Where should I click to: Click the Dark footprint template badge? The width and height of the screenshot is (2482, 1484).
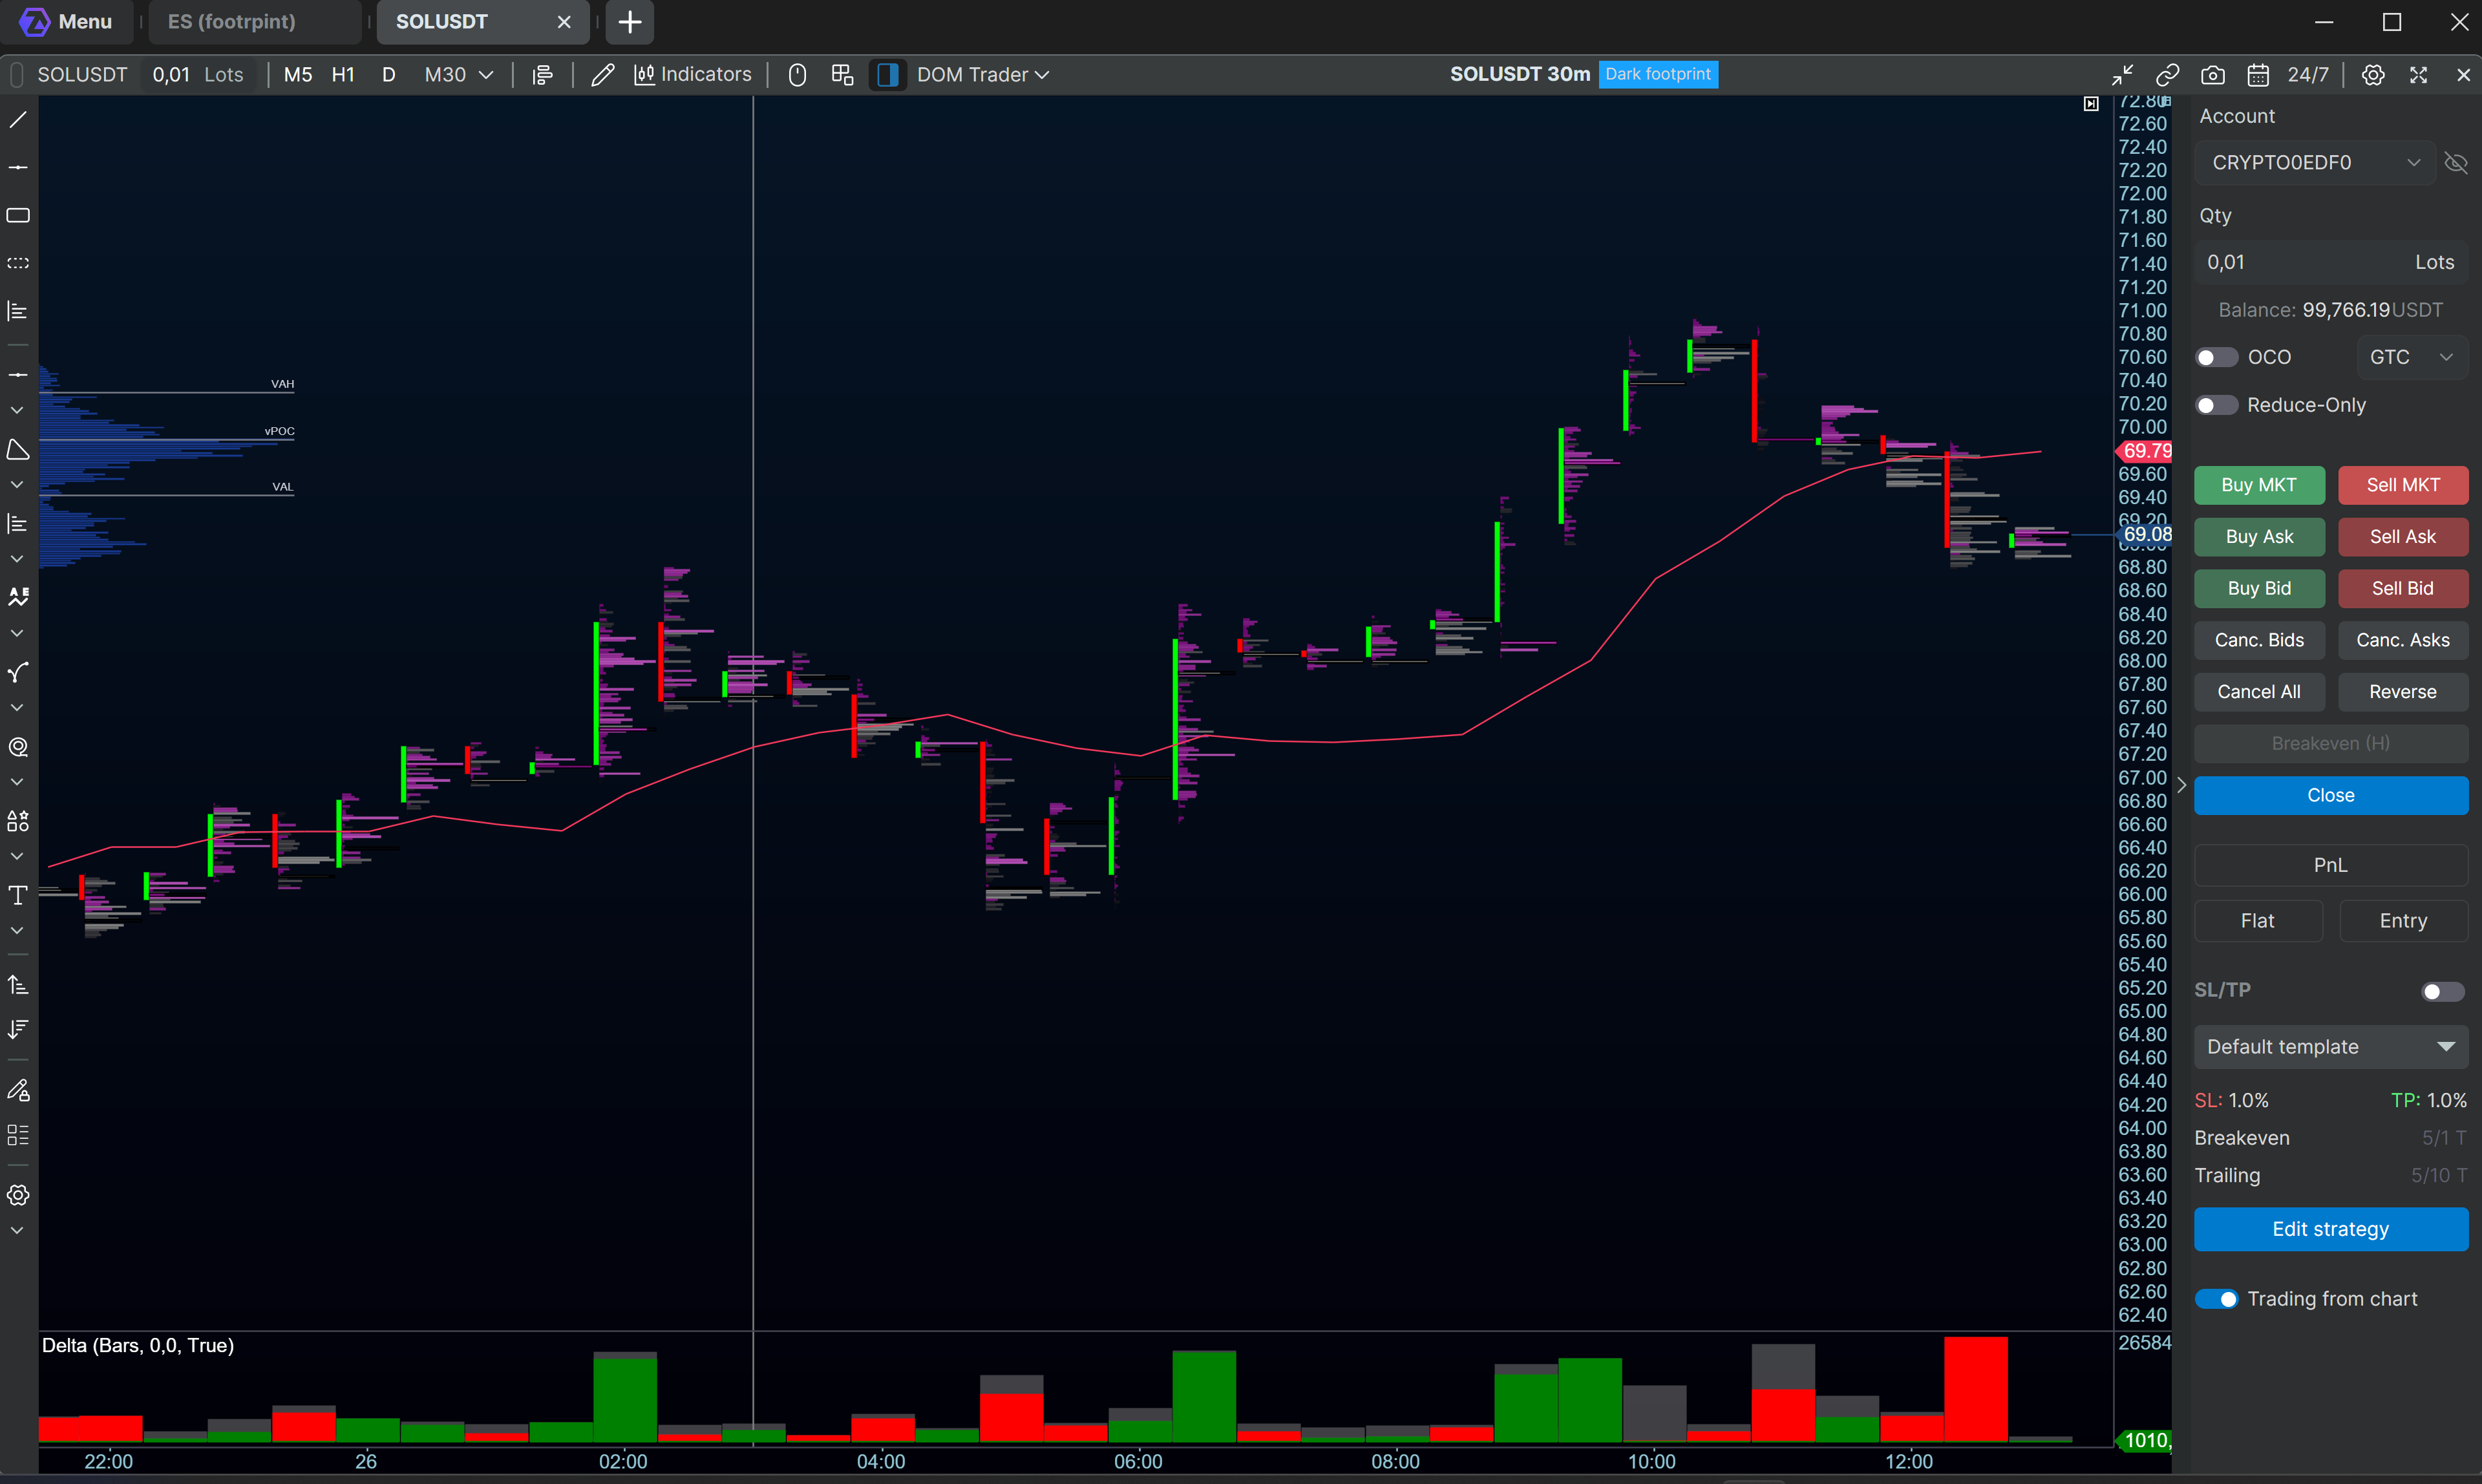[x=1658, y=74]
